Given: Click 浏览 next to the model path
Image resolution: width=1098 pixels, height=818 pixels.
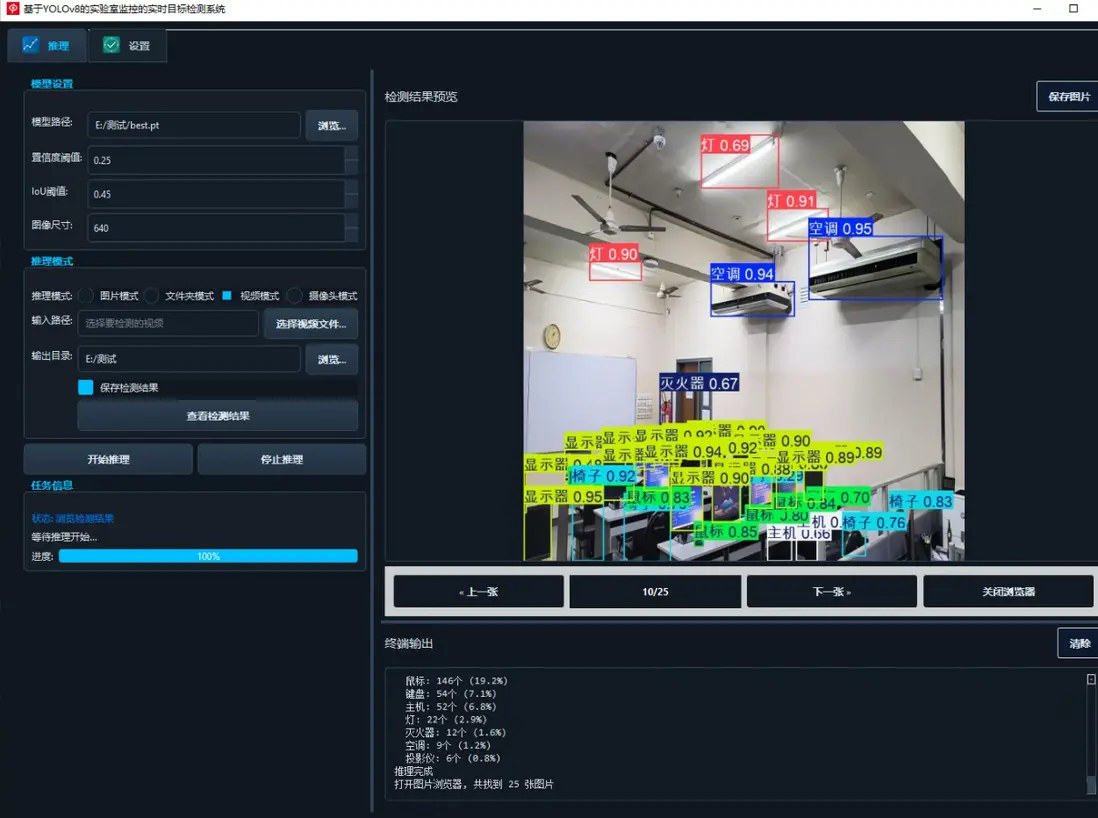Looking at the screenshot, I should click(331, 126).
